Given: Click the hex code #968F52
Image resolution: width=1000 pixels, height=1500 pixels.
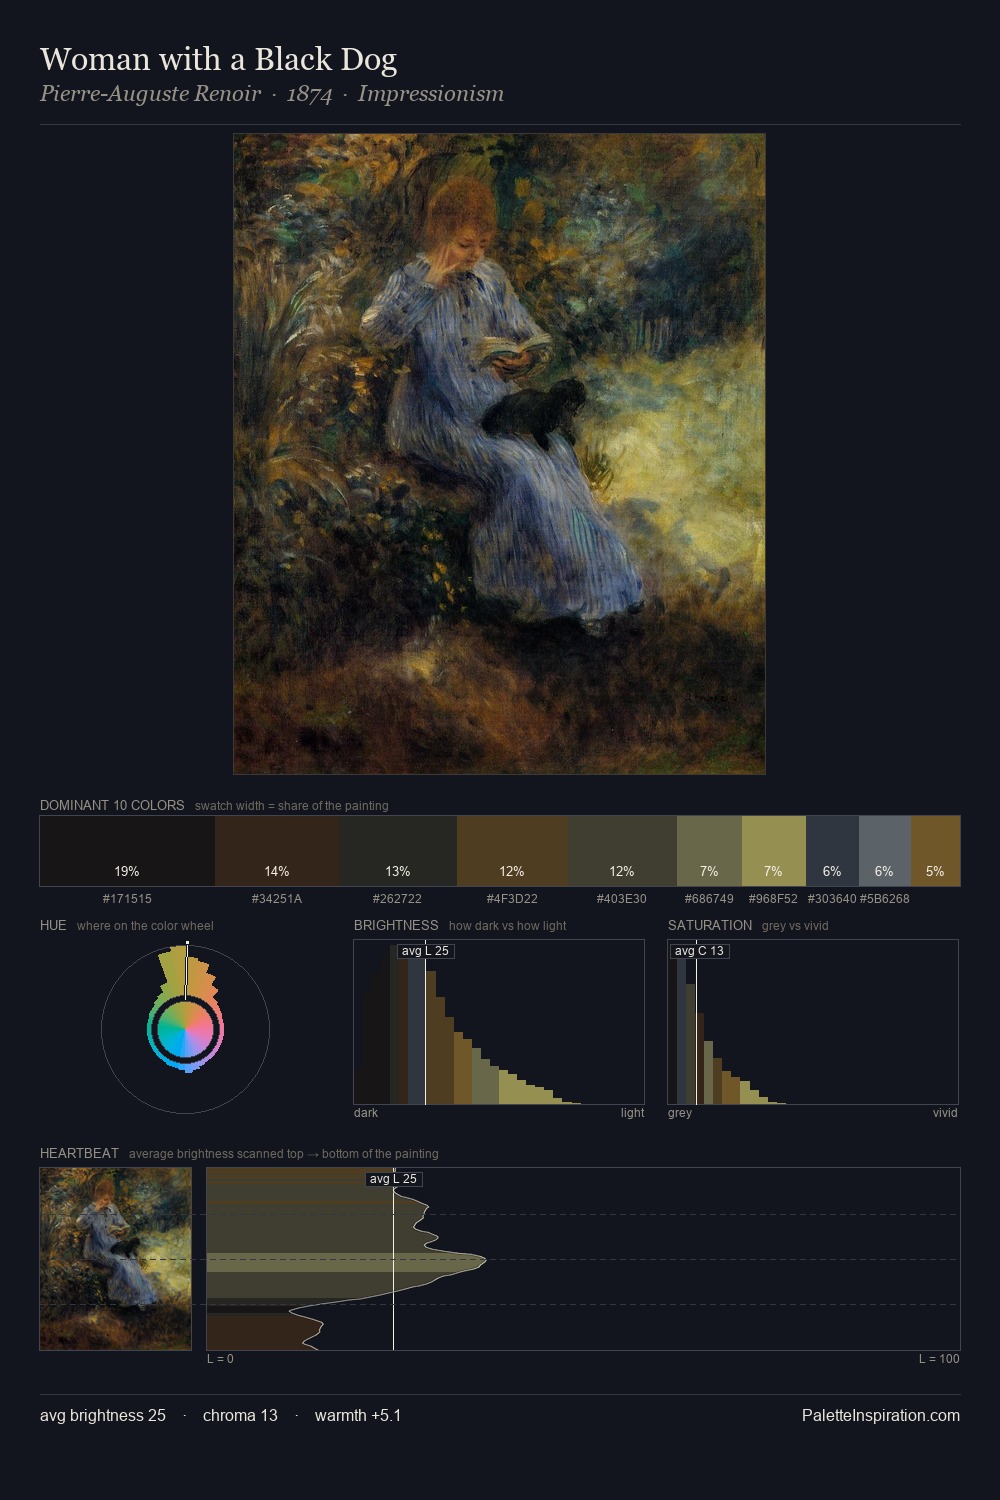Looking at the screenshot, I should click(773, 899).
